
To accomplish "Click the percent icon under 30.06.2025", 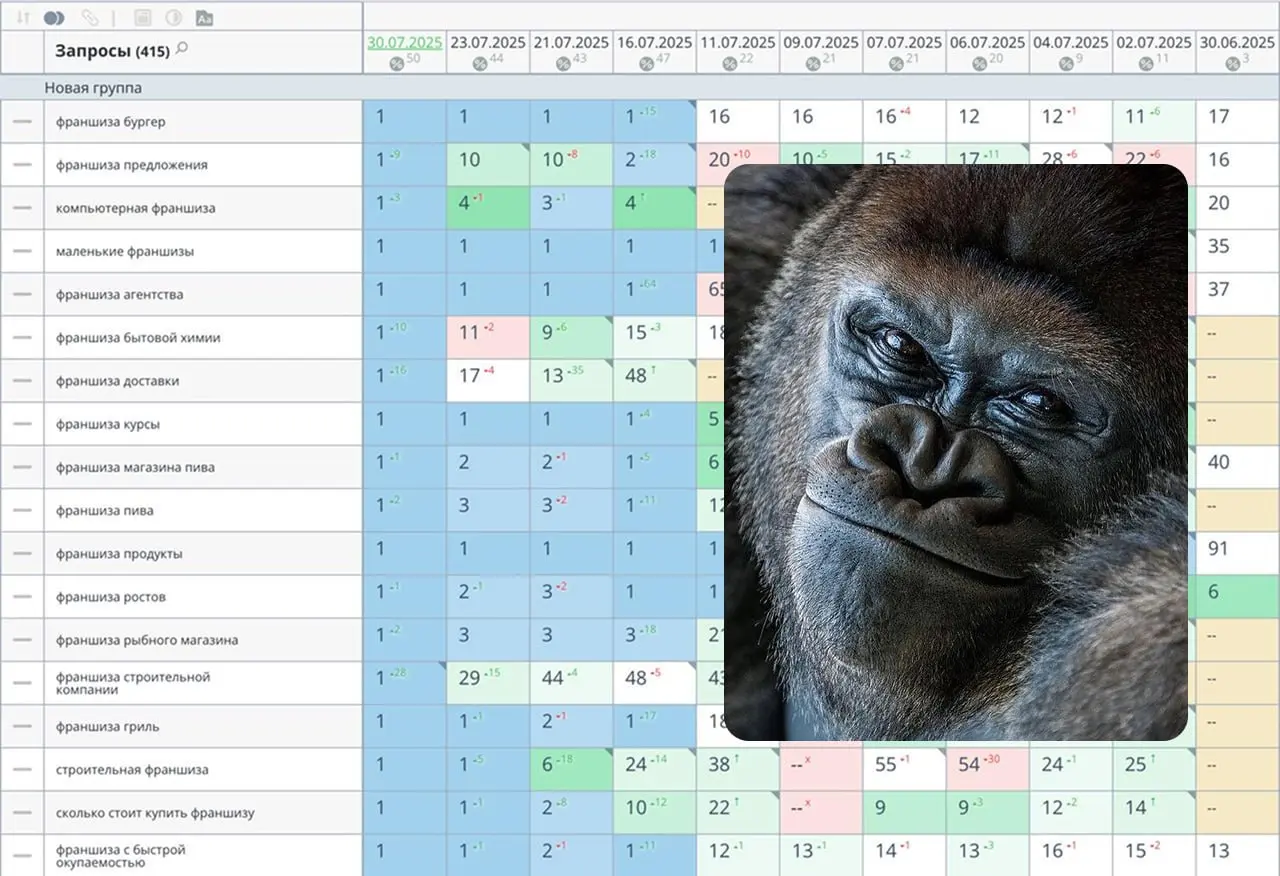I will coord(1233,63).
